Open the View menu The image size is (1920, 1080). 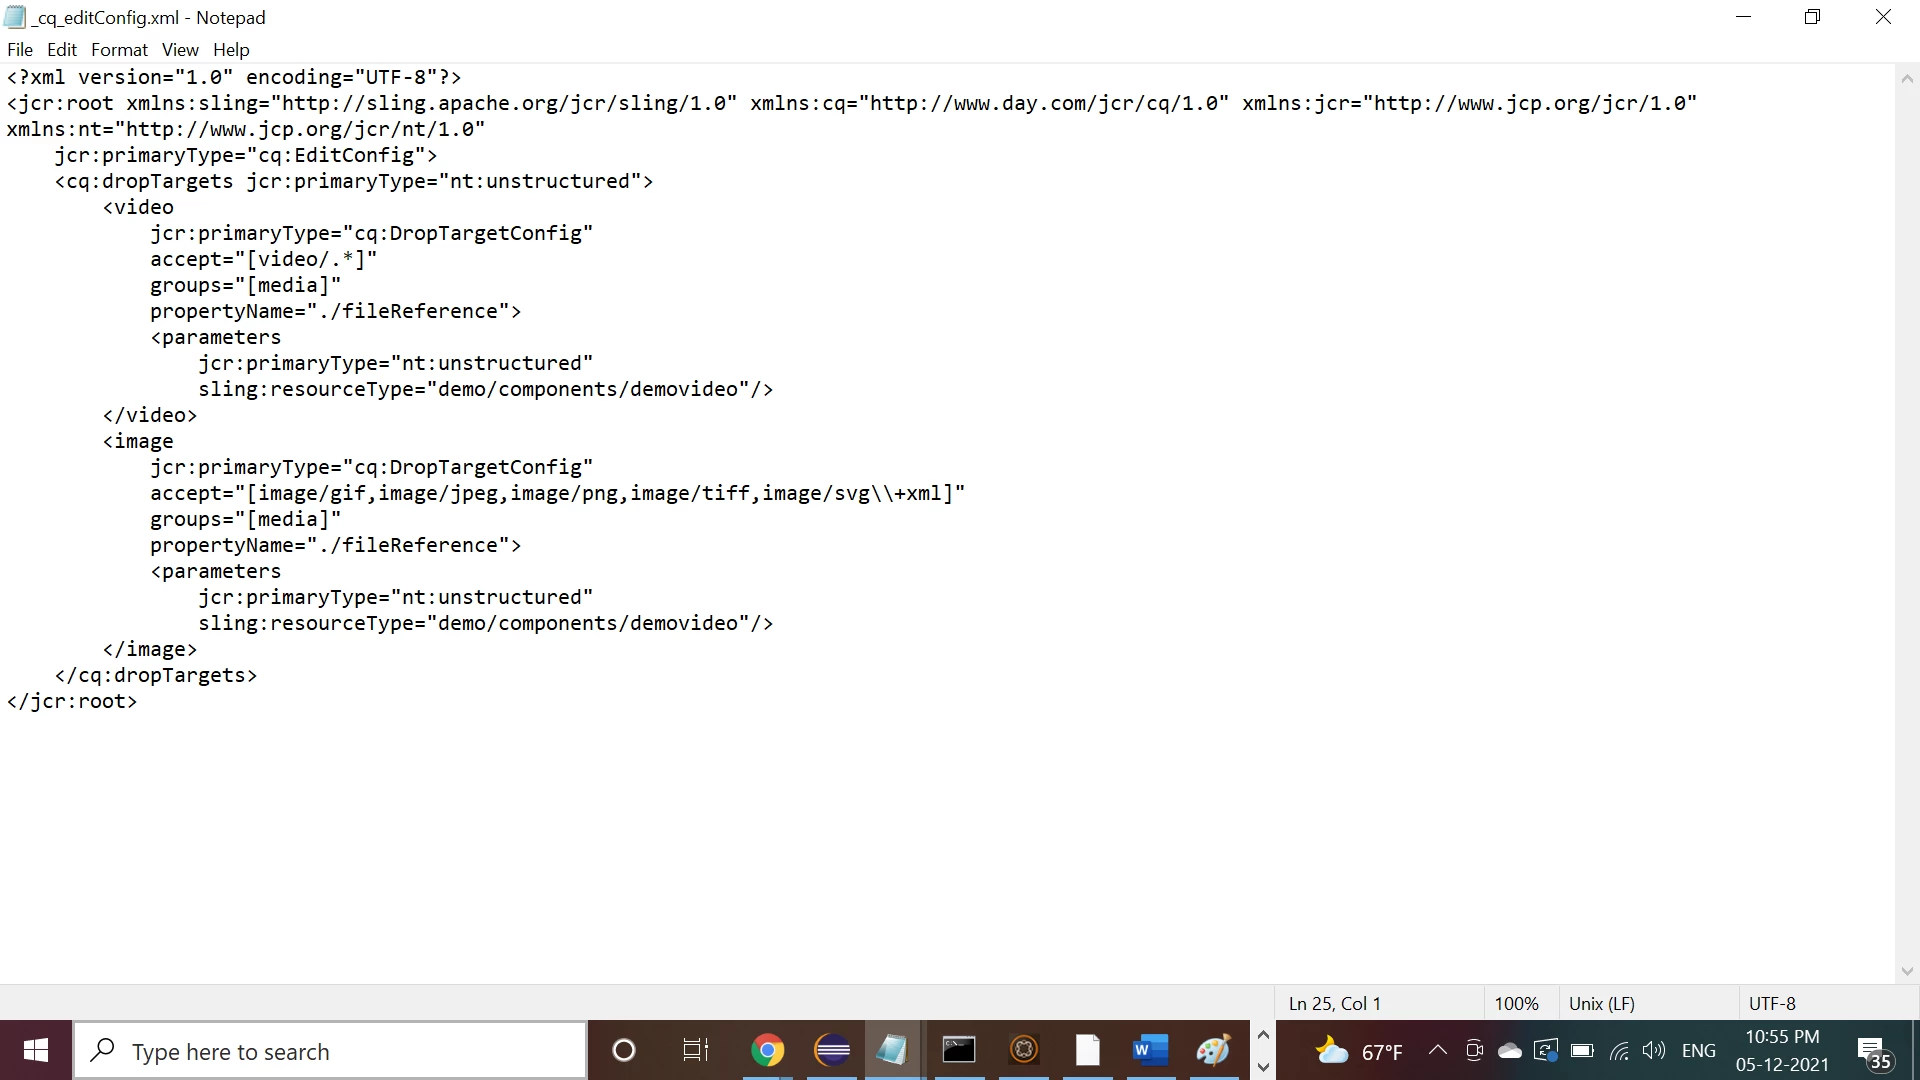(x=180, y=50)
